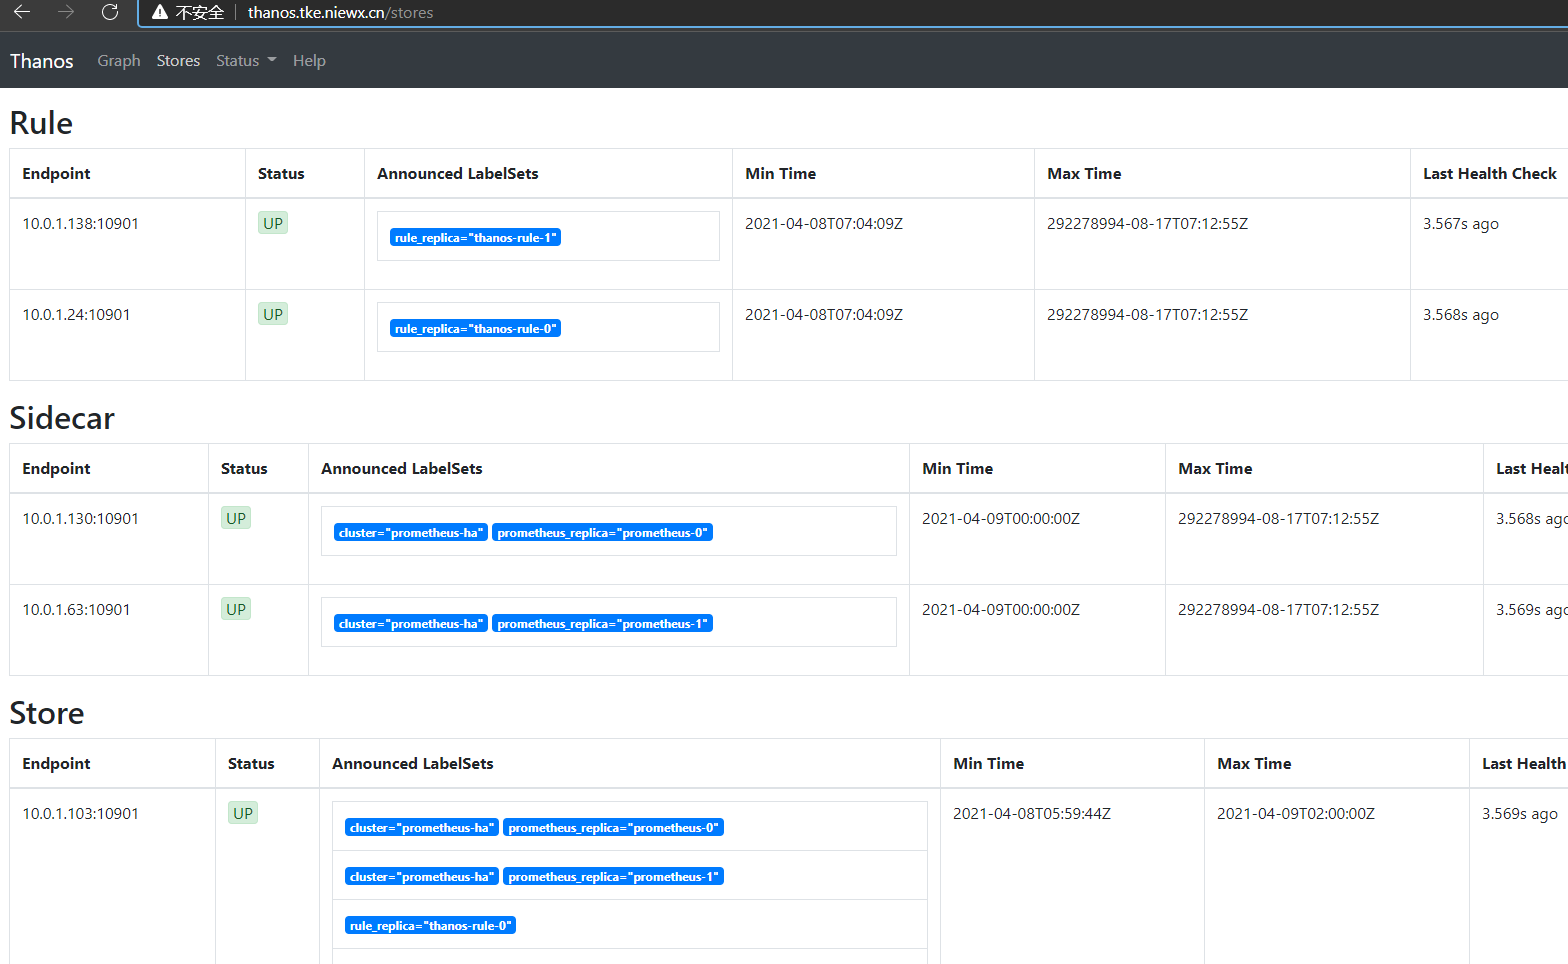
Task: Expand the Status dropdown menu
Action: click(x=246, y=61)
